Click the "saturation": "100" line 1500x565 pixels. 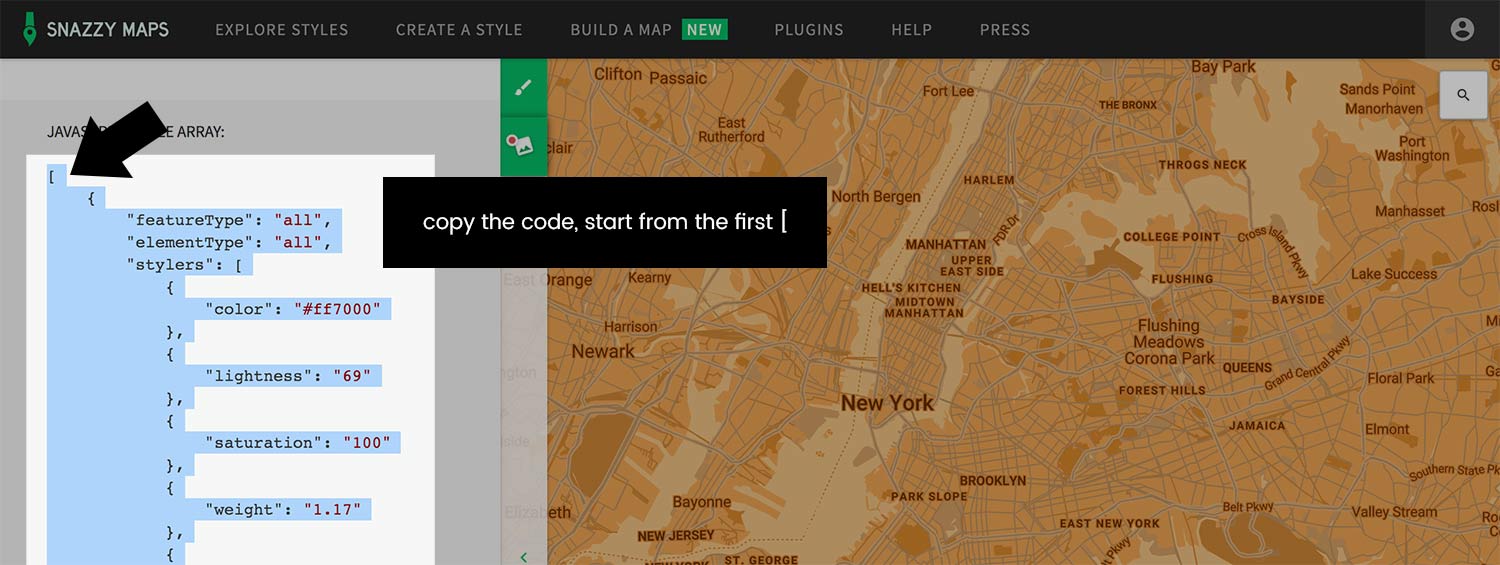(297, 442)
